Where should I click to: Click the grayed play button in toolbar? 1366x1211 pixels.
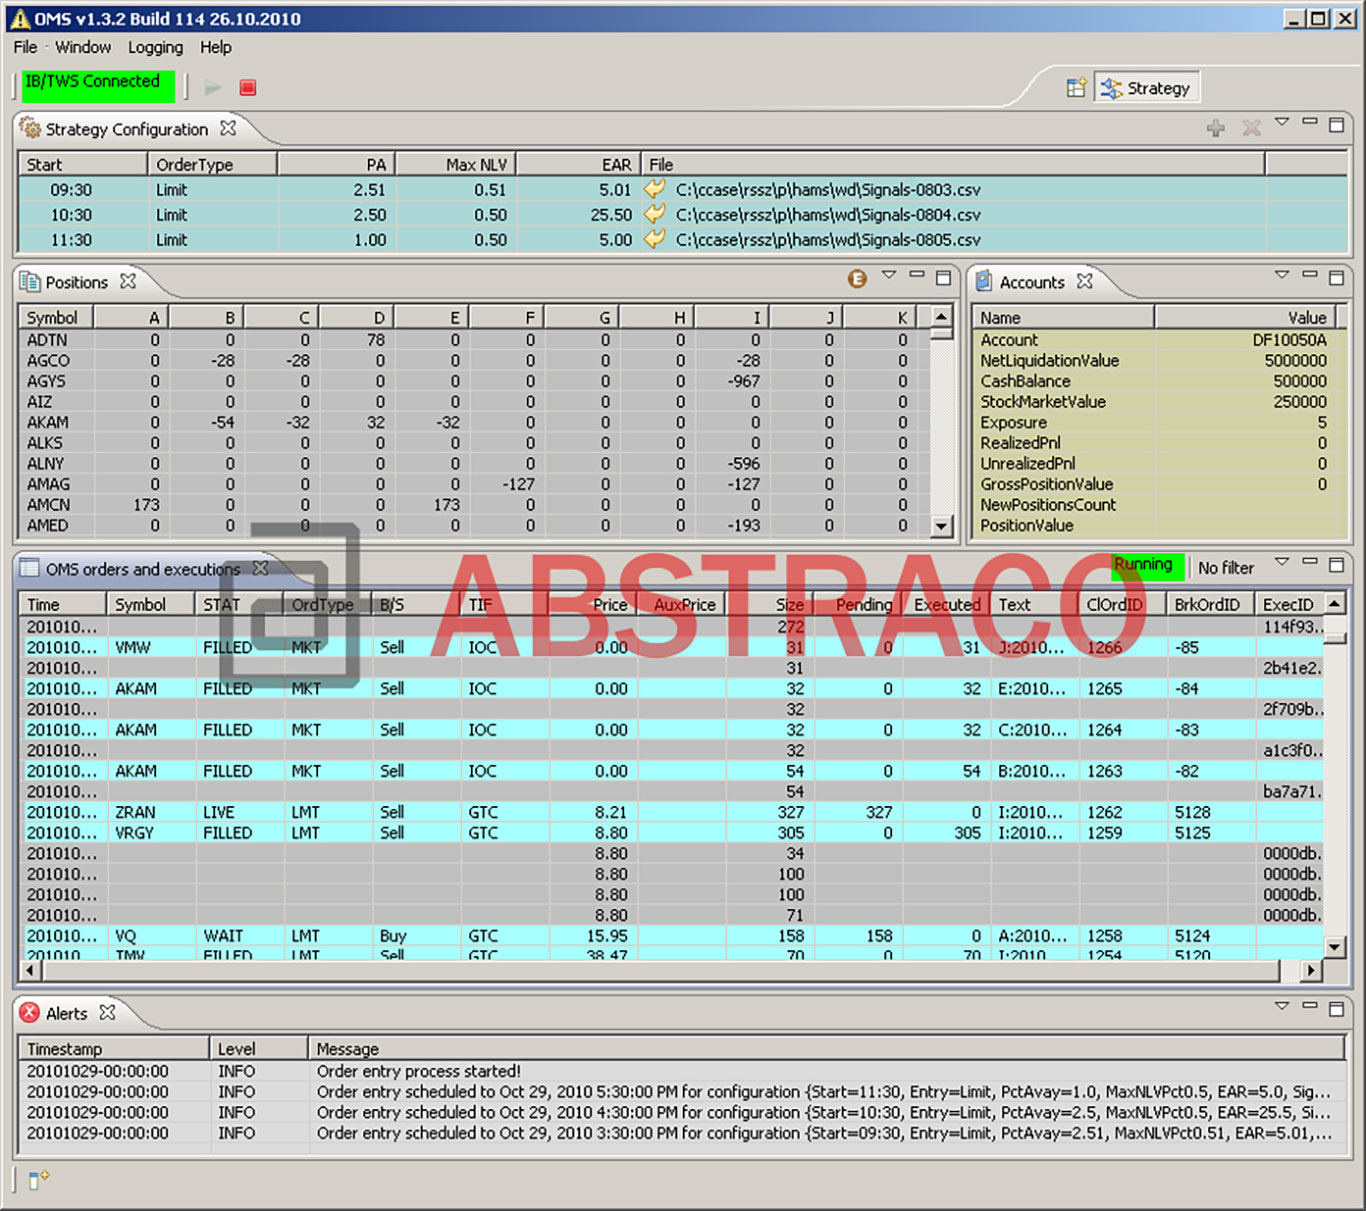(212, 88)
